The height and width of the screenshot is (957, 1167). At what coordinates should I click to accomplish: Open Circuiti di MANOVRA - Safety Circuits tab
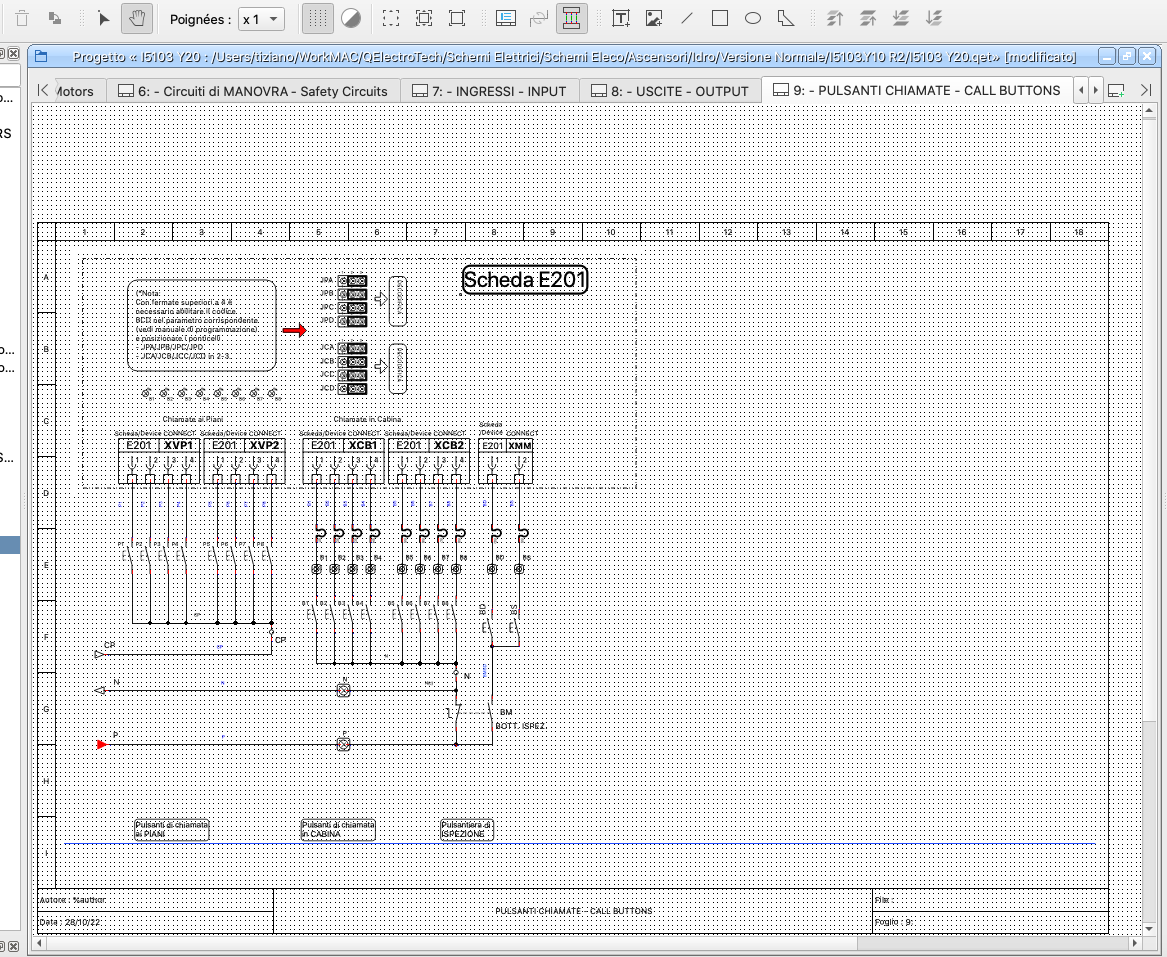[251, 91]
